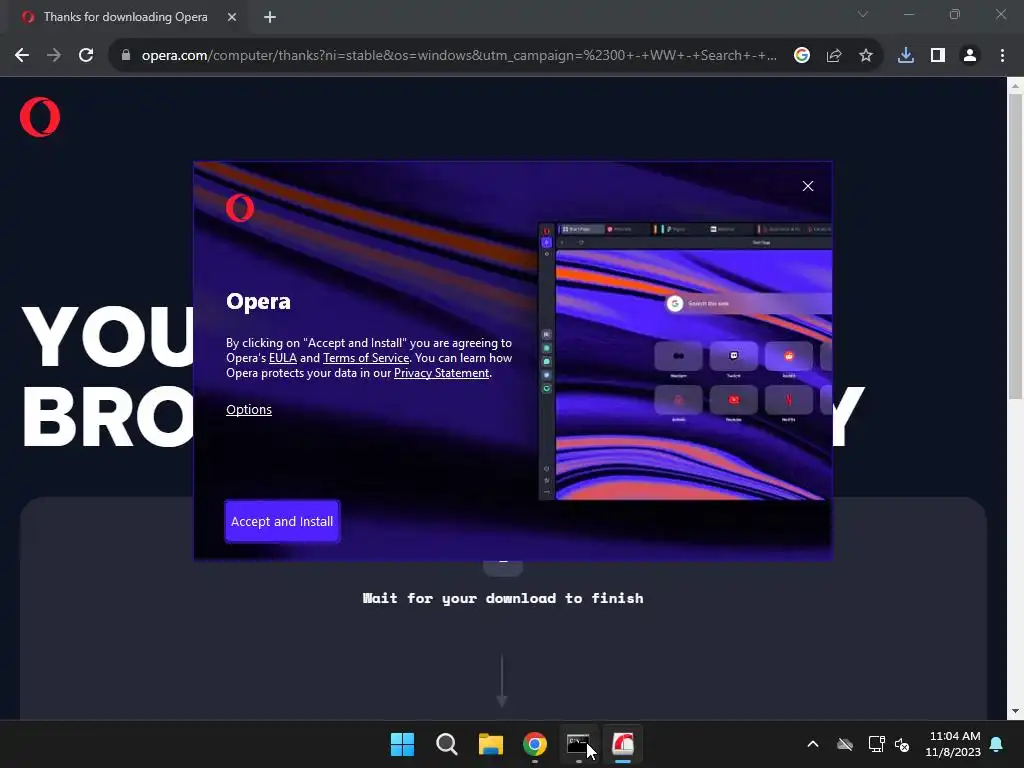Viewport: 1024px width, 768px height.
Task: Open the Chrome downloads panel
Action: (906, 56)
